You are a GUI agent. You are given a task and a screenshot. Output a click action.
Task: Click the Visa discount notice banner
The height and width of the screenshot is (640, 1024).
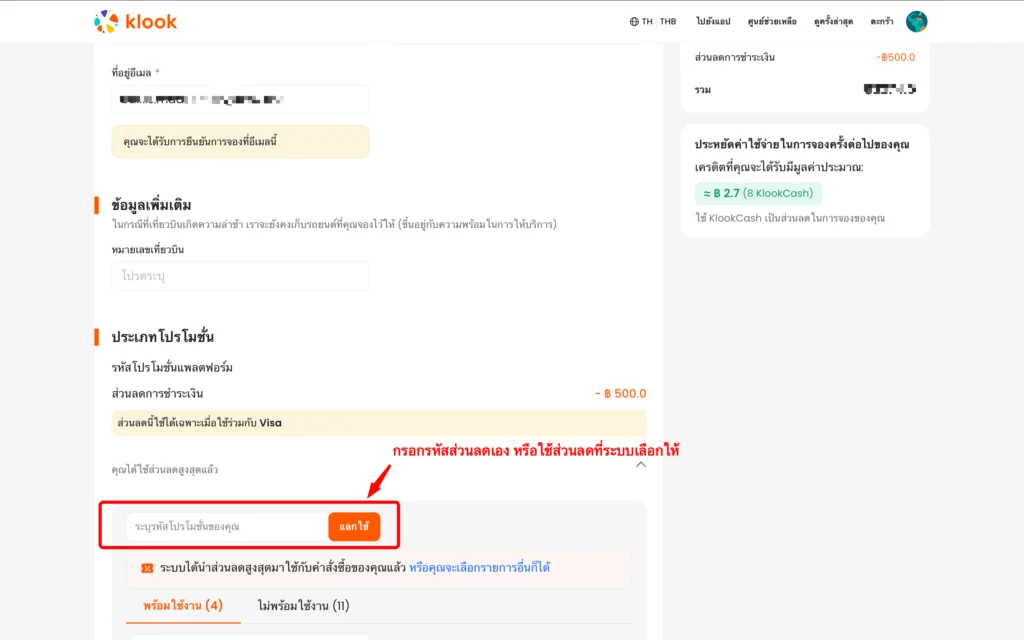point(379,423)
